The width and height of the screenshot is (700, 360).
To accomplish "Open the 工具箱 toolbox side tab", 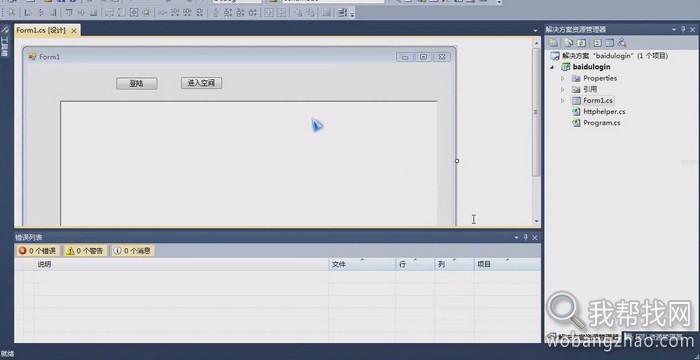I will (x=4, y=42).
